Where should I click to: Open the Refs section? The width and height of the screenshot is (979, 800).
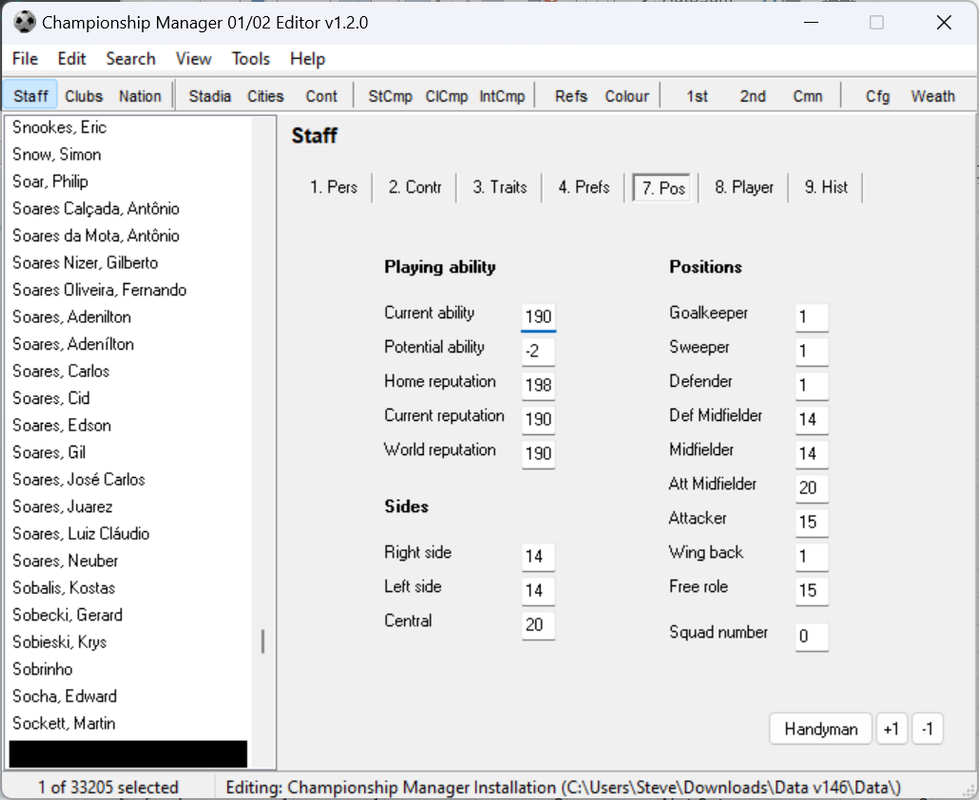[571, 96]
